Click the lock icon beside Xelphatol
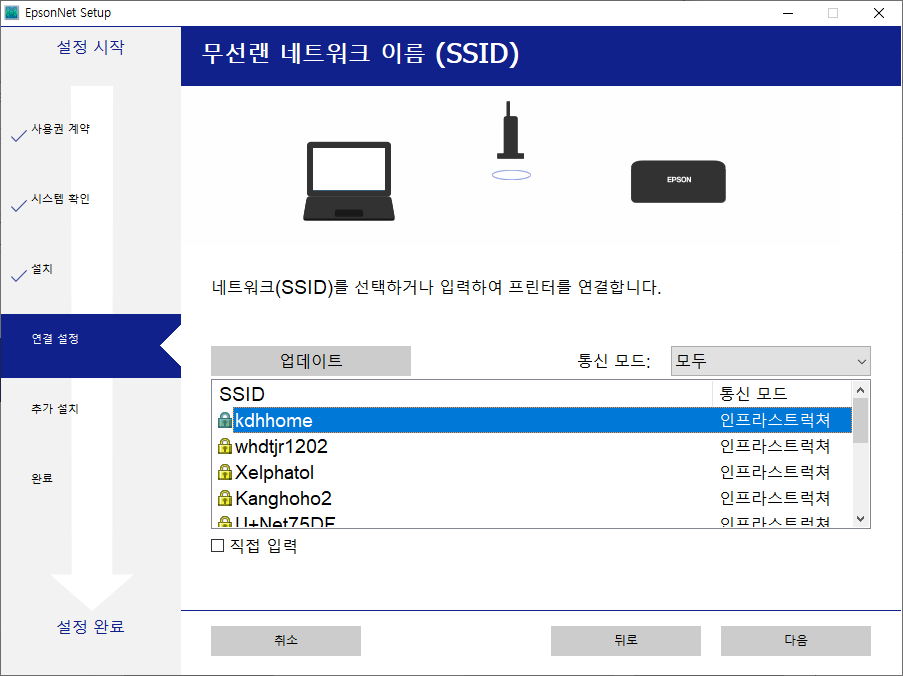903x676 pixels. tap(225, 472)
